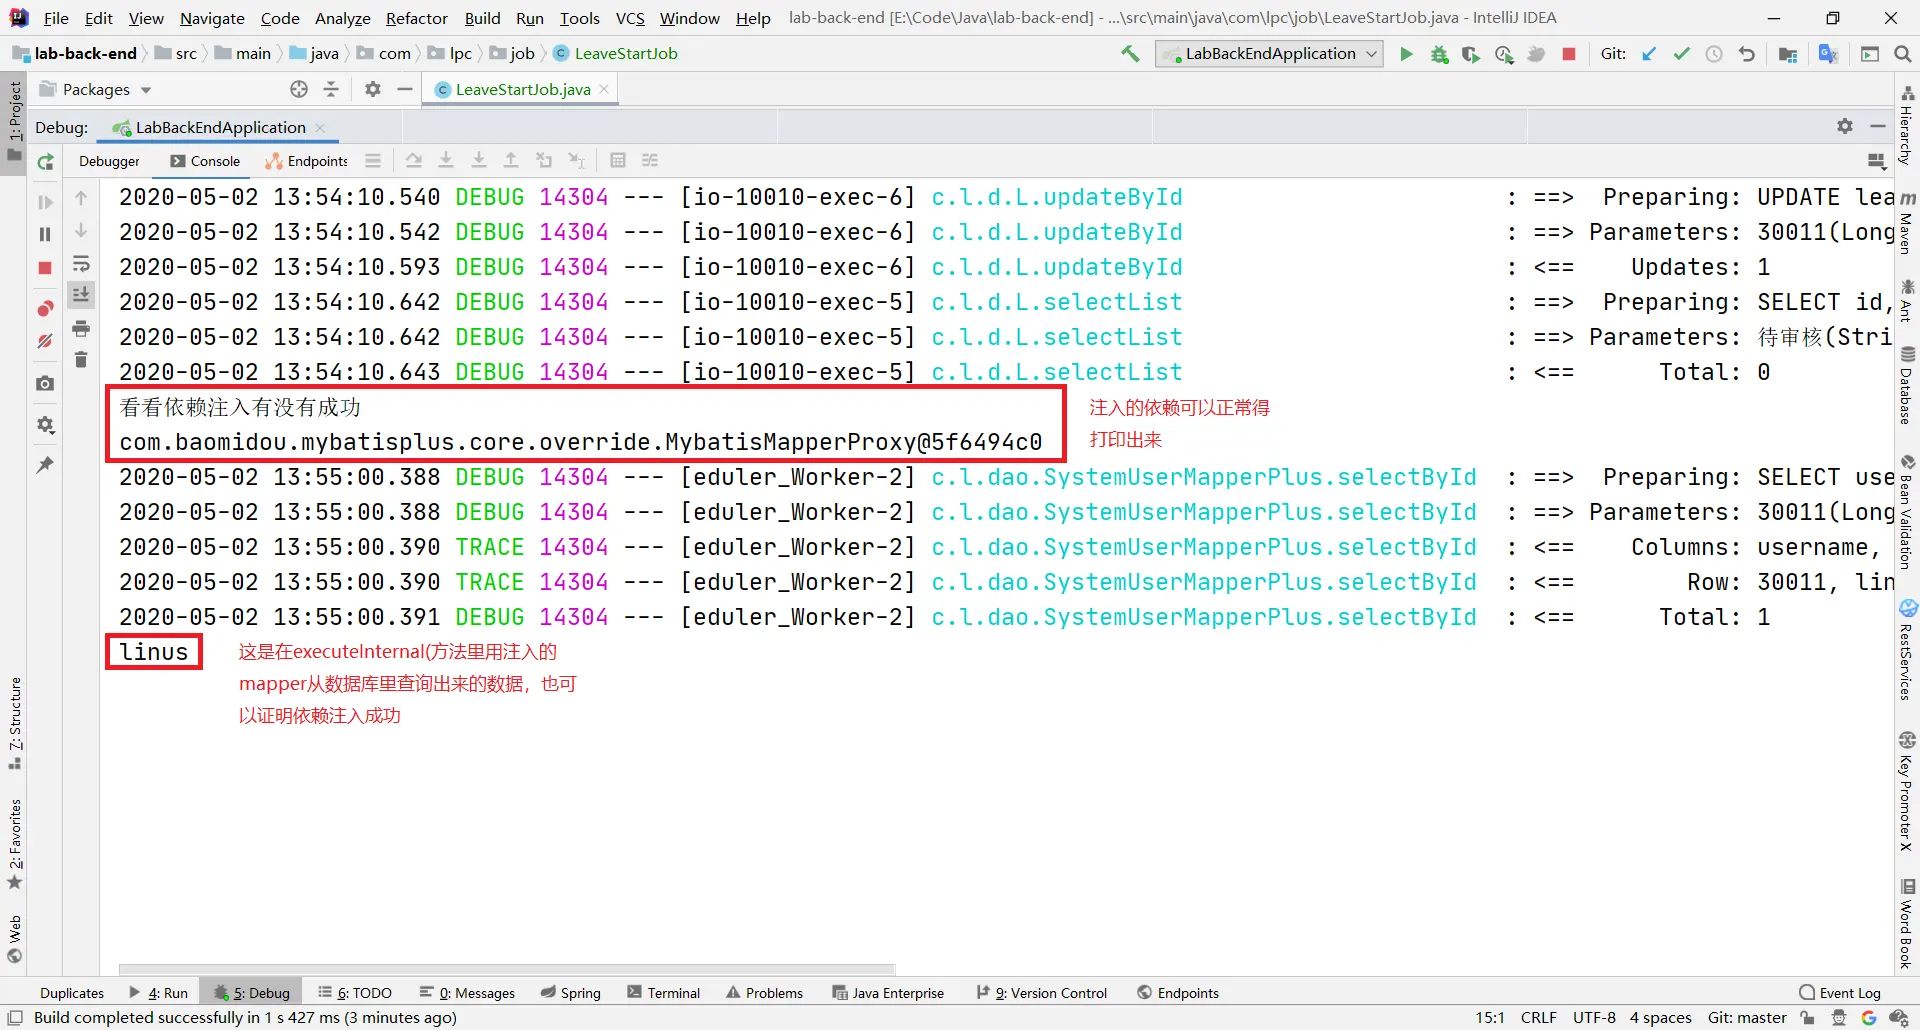Click View Breakpoints red circles icon

pos(45,308)
